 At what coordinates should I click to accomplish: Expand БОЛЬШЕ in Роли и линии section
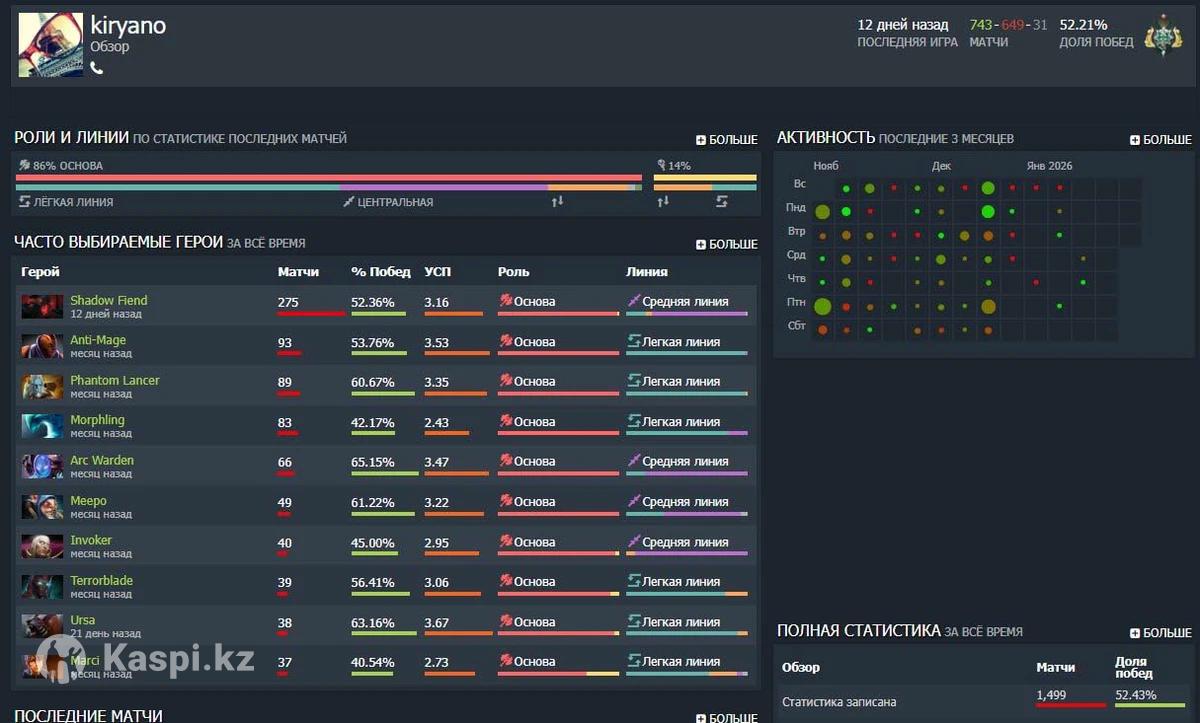(727, 140)
